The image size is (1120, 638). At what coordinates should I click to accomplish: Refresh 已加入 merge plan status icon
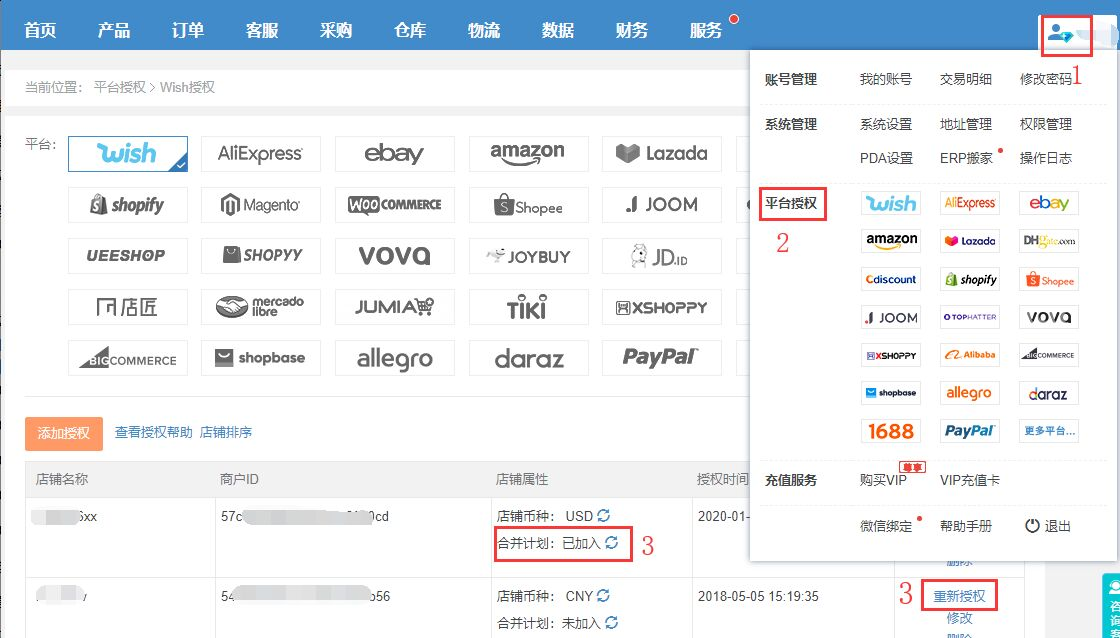[x=611, y=542]
